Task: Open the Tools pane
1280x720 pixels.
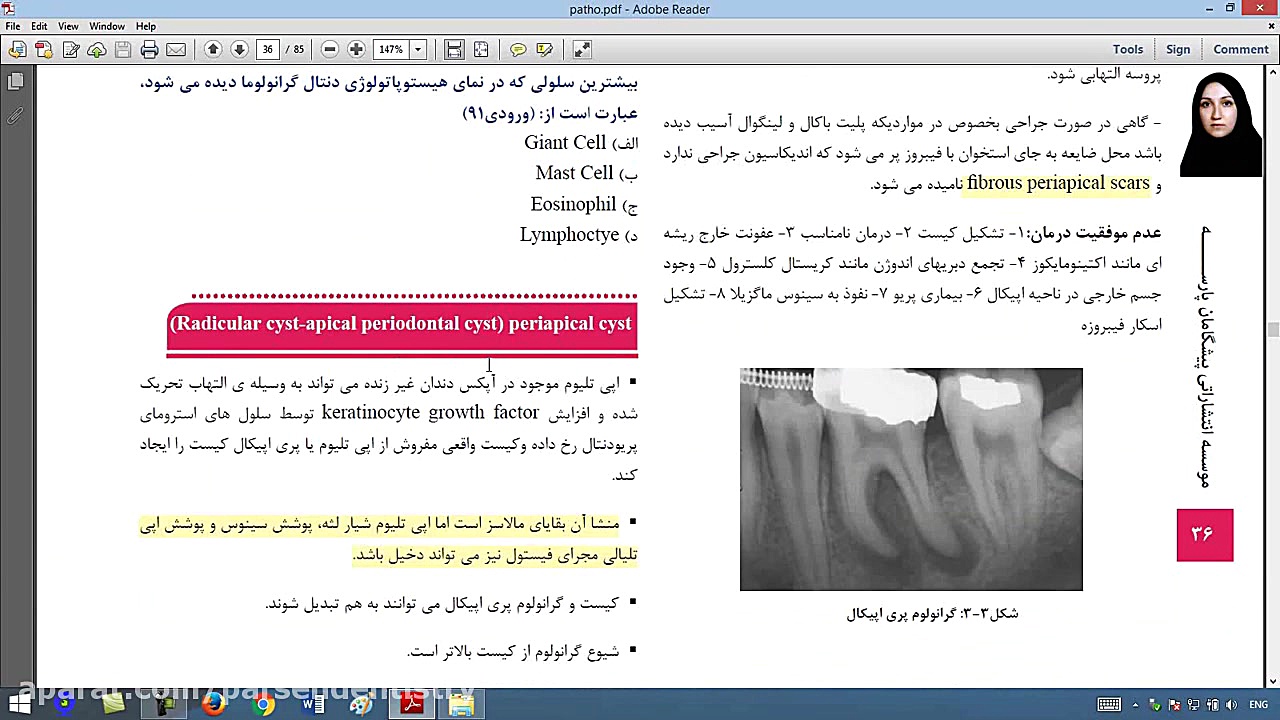Action: 1127,49
